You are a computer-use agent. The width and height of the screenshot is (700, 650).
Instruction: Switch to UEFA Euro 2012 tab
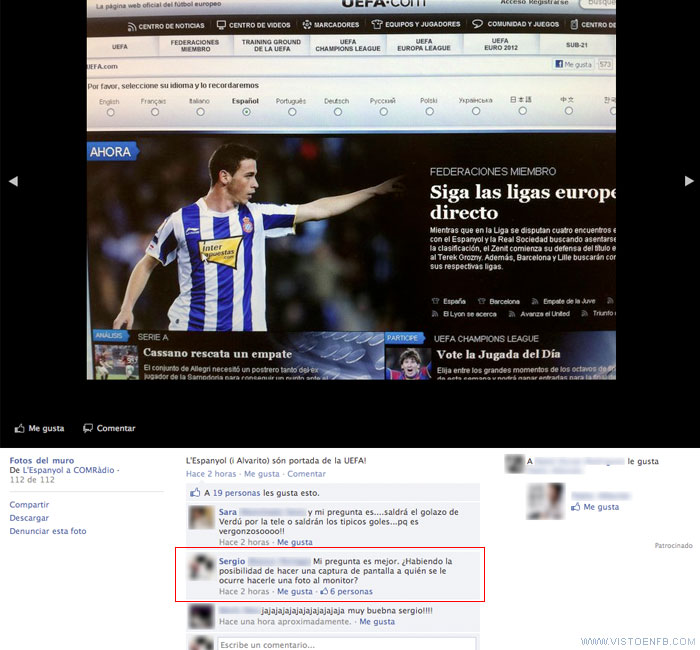[501, 44]
